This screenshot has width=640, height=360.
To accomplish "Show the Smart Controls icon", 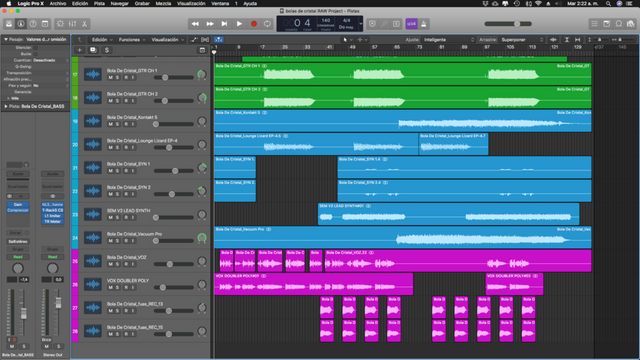I will click(60, 24).
